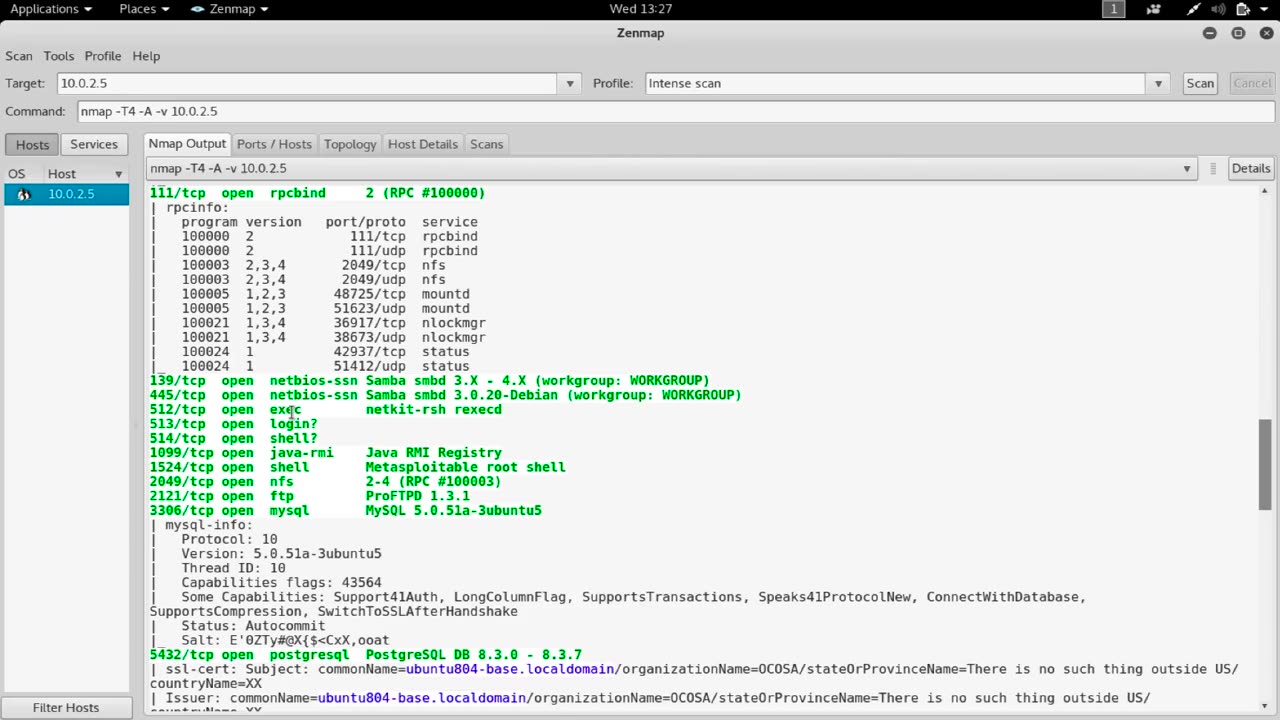Click the 111/tcp rpcbind output line

[x=318, y=193]
